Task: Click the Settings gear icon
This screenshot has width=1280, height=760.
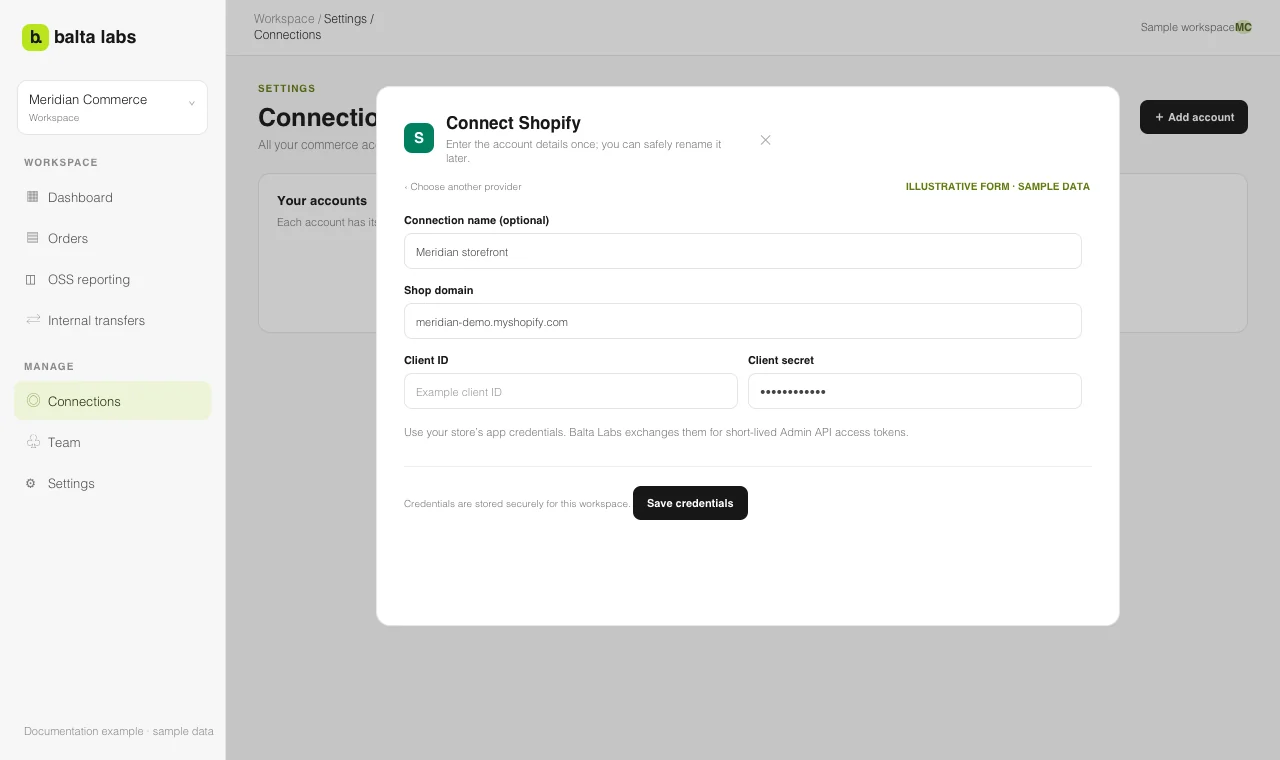Action: [31, 483]
